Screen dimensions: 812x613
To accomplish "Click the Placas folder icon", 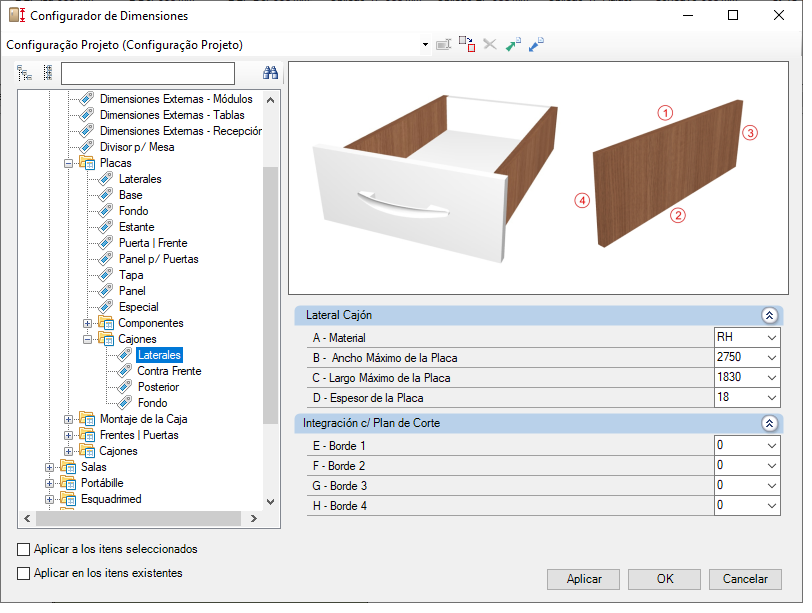I will [87, 163].
